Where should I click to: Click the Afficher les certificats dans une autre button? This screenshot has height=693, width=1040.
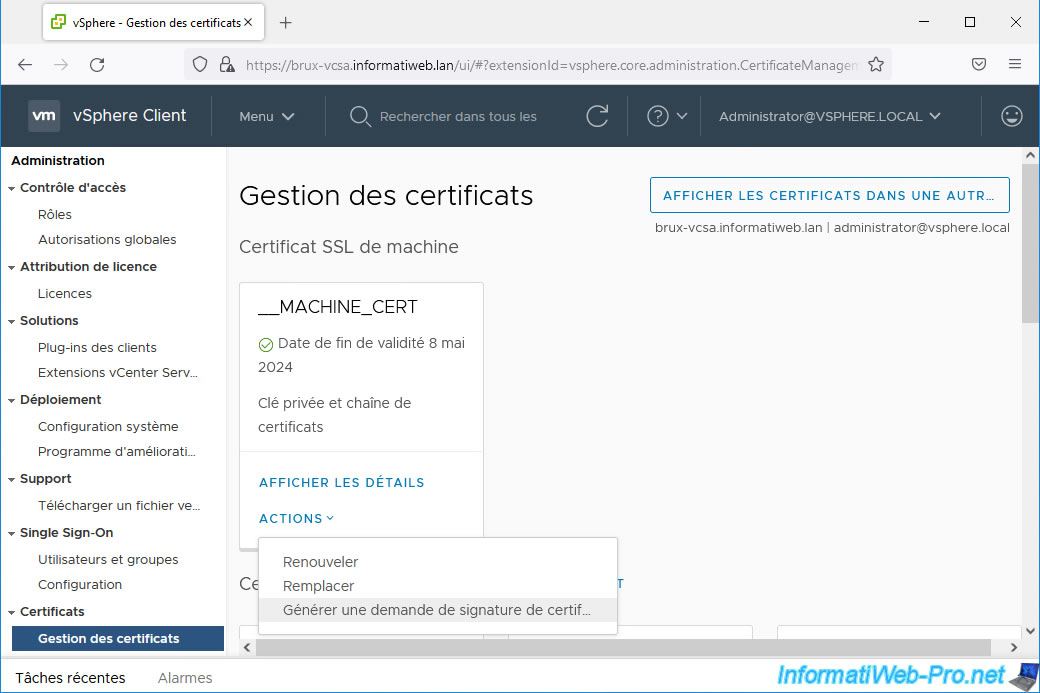[829, 195]
